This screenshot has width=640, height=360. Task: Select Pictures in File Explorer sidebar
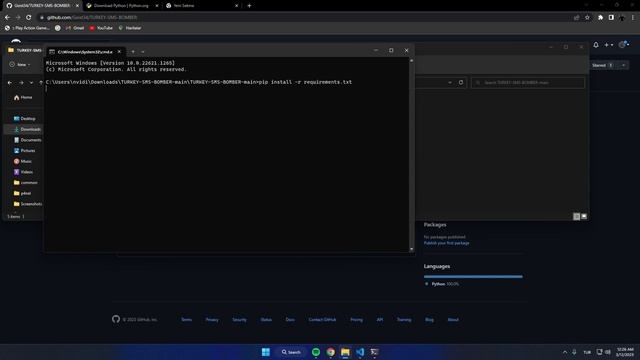click(24, 150)
